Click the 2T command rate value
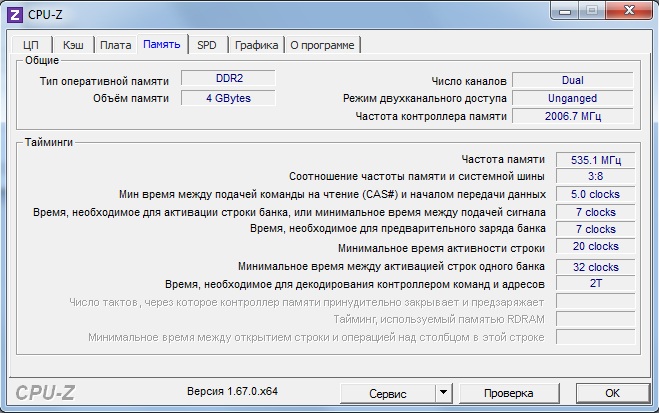The image size is (659, 413). pyautogui.click(x=596, y=283)
